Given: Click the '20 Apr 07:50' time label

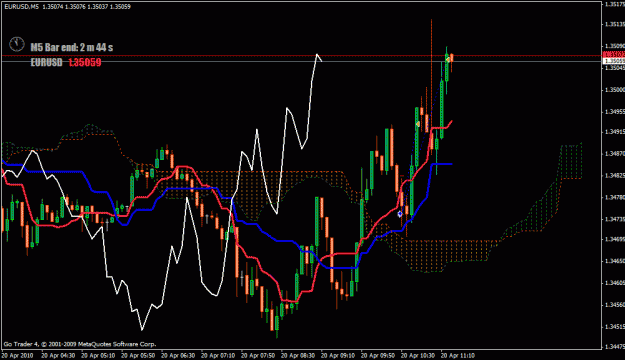Looking at the screenshot, I should click(x=257, y=355).
